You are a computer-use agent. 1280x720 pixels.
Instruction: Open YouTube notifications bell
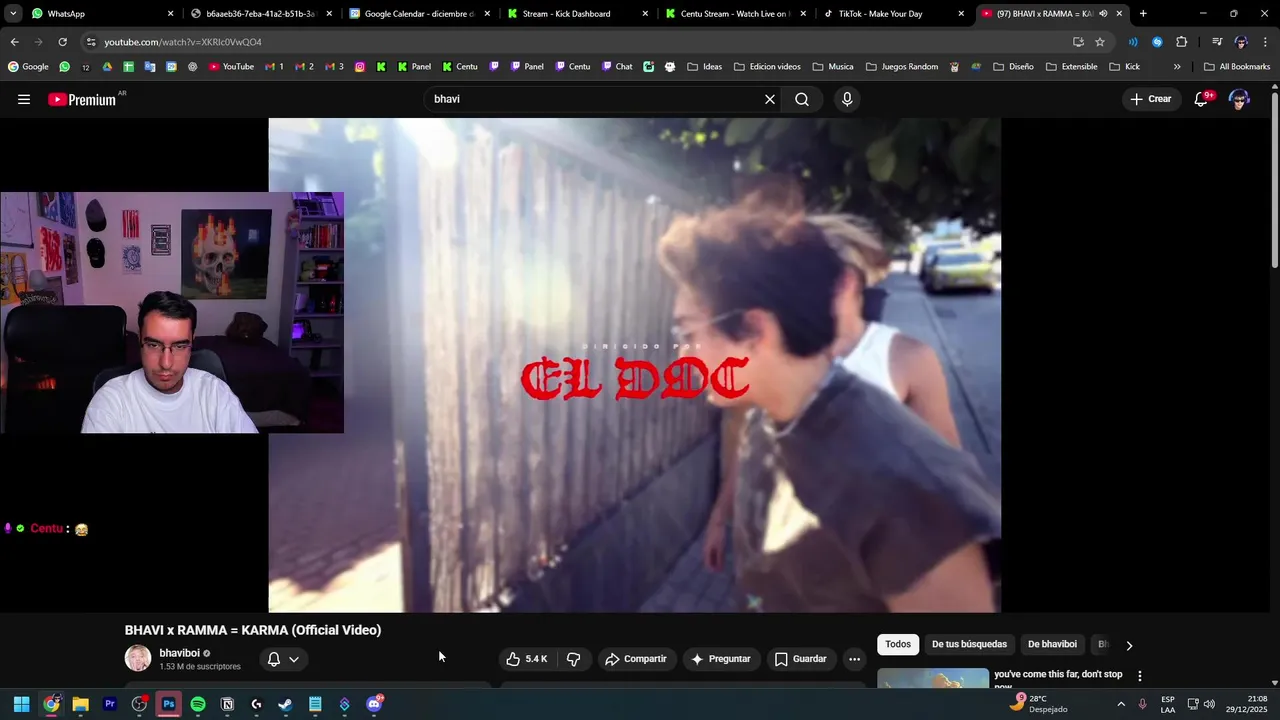1202,99
